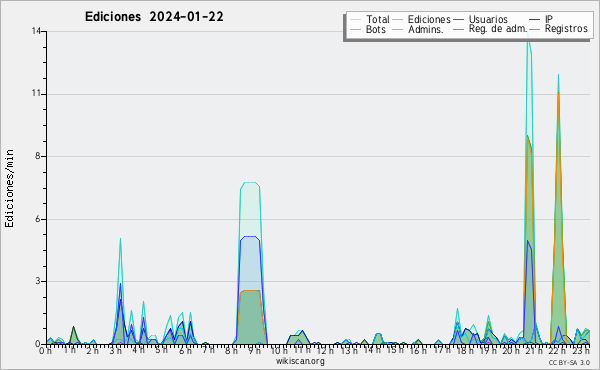Viewport: 600px width, 370px height.
Task: Click the chart title Ediciones 2024-01-22
Action: coord(154,17)
